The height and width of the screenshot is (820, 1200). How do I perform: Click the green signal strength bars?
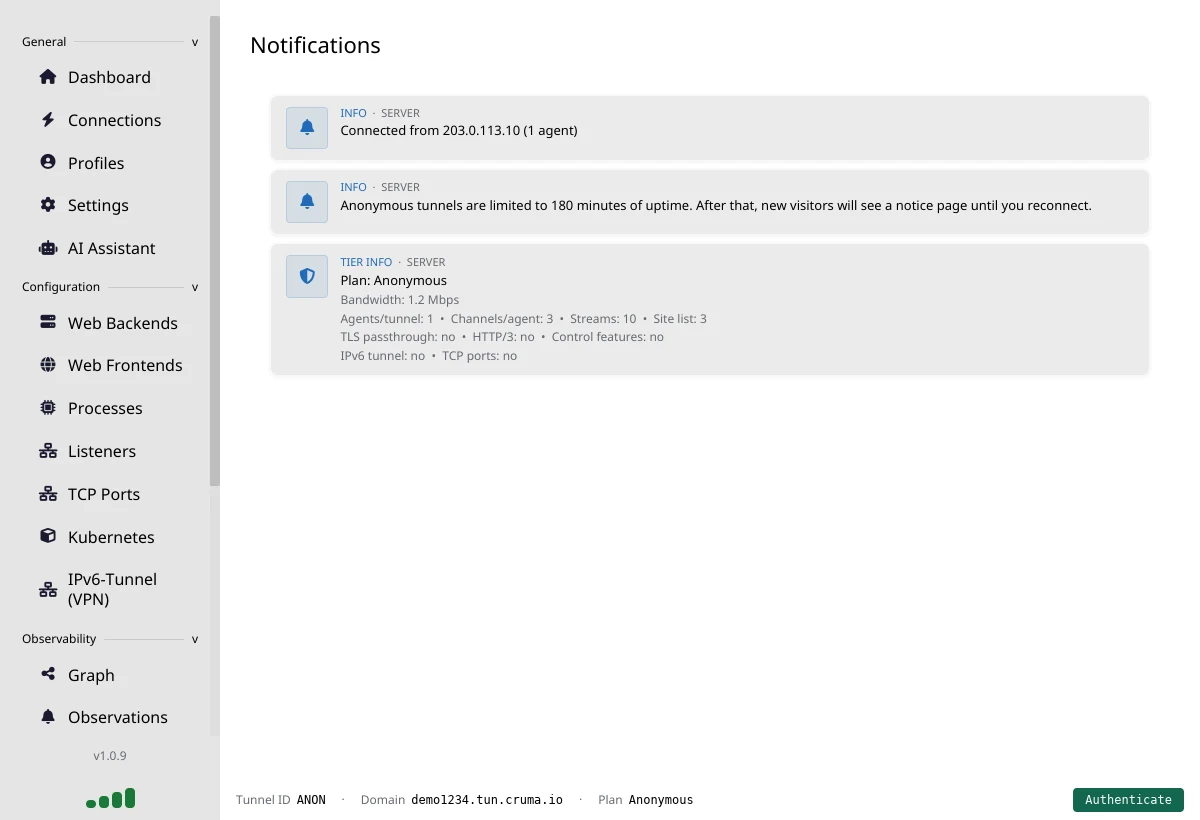(x=110, y=798)
